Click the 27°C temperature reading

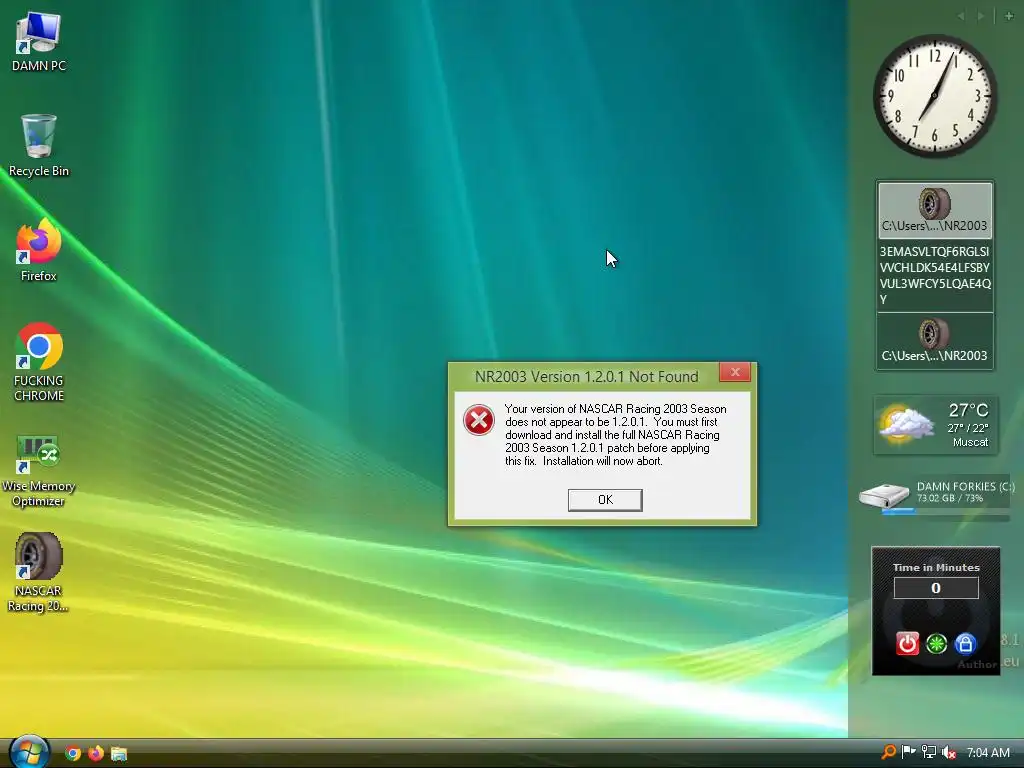click(968, 410)
